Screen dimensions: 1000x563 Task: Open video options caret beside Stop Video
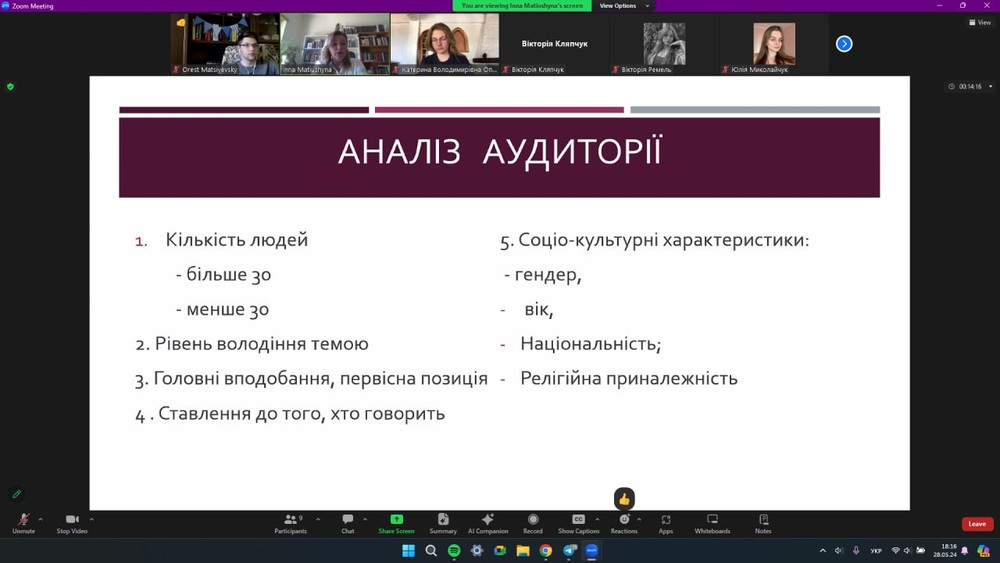coord(92,519)
